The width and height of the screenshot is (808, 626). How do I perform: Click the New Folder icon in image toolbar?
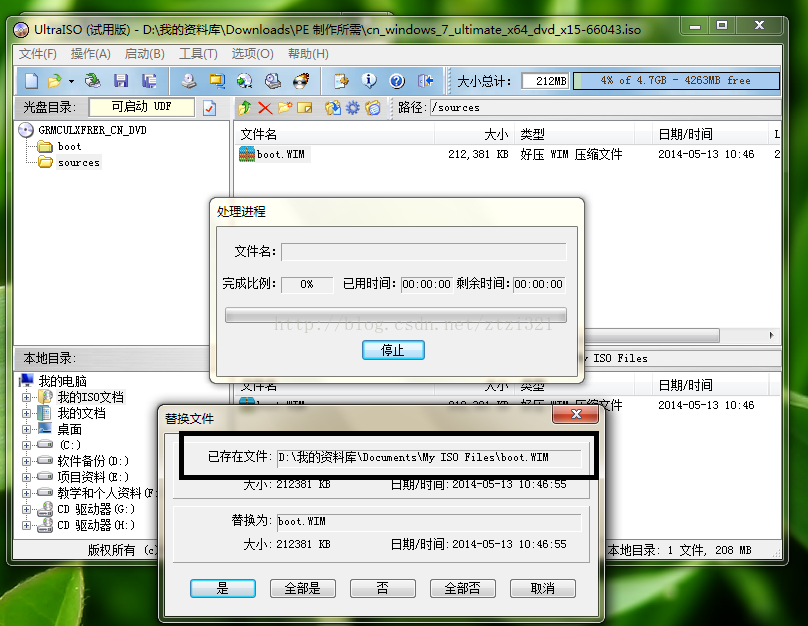pyautogui.click(x=285, y=108)
